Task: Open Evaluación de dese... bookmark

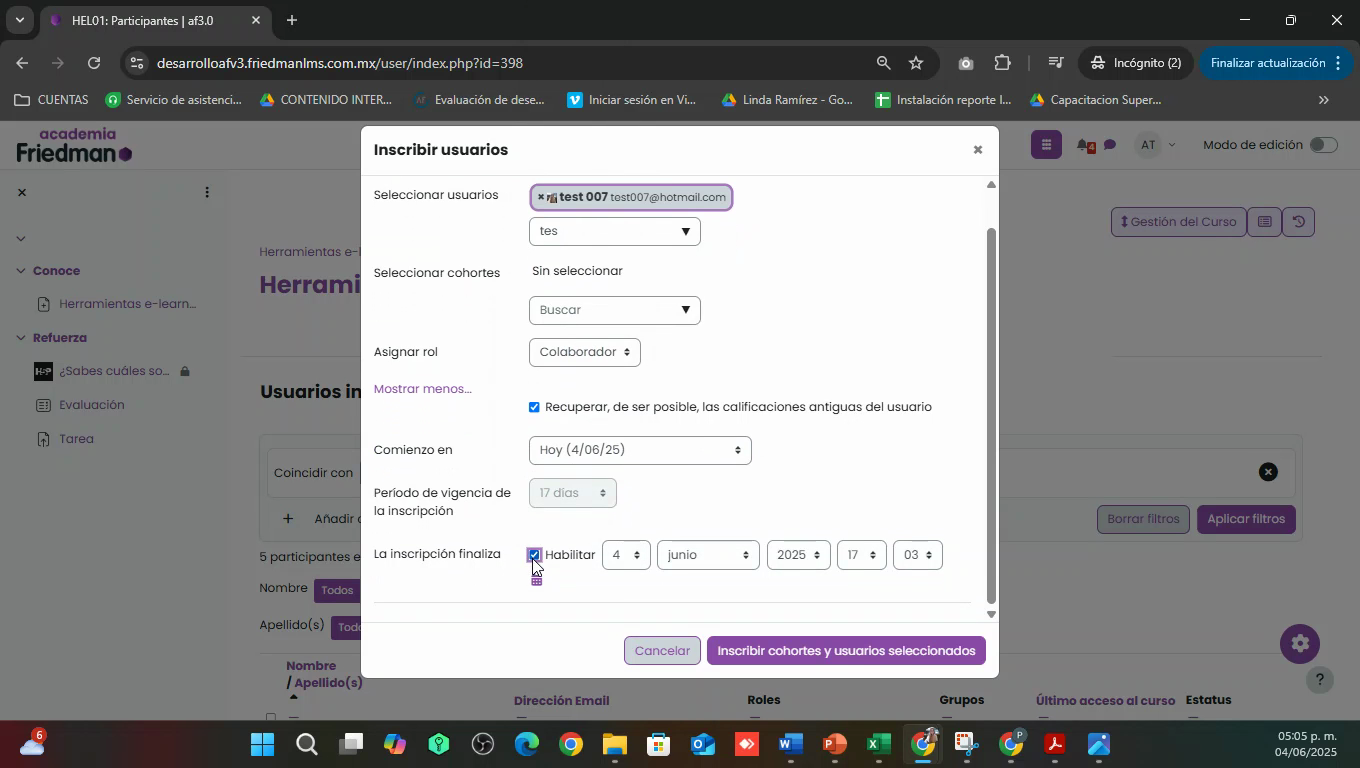Action: [480, 100]
